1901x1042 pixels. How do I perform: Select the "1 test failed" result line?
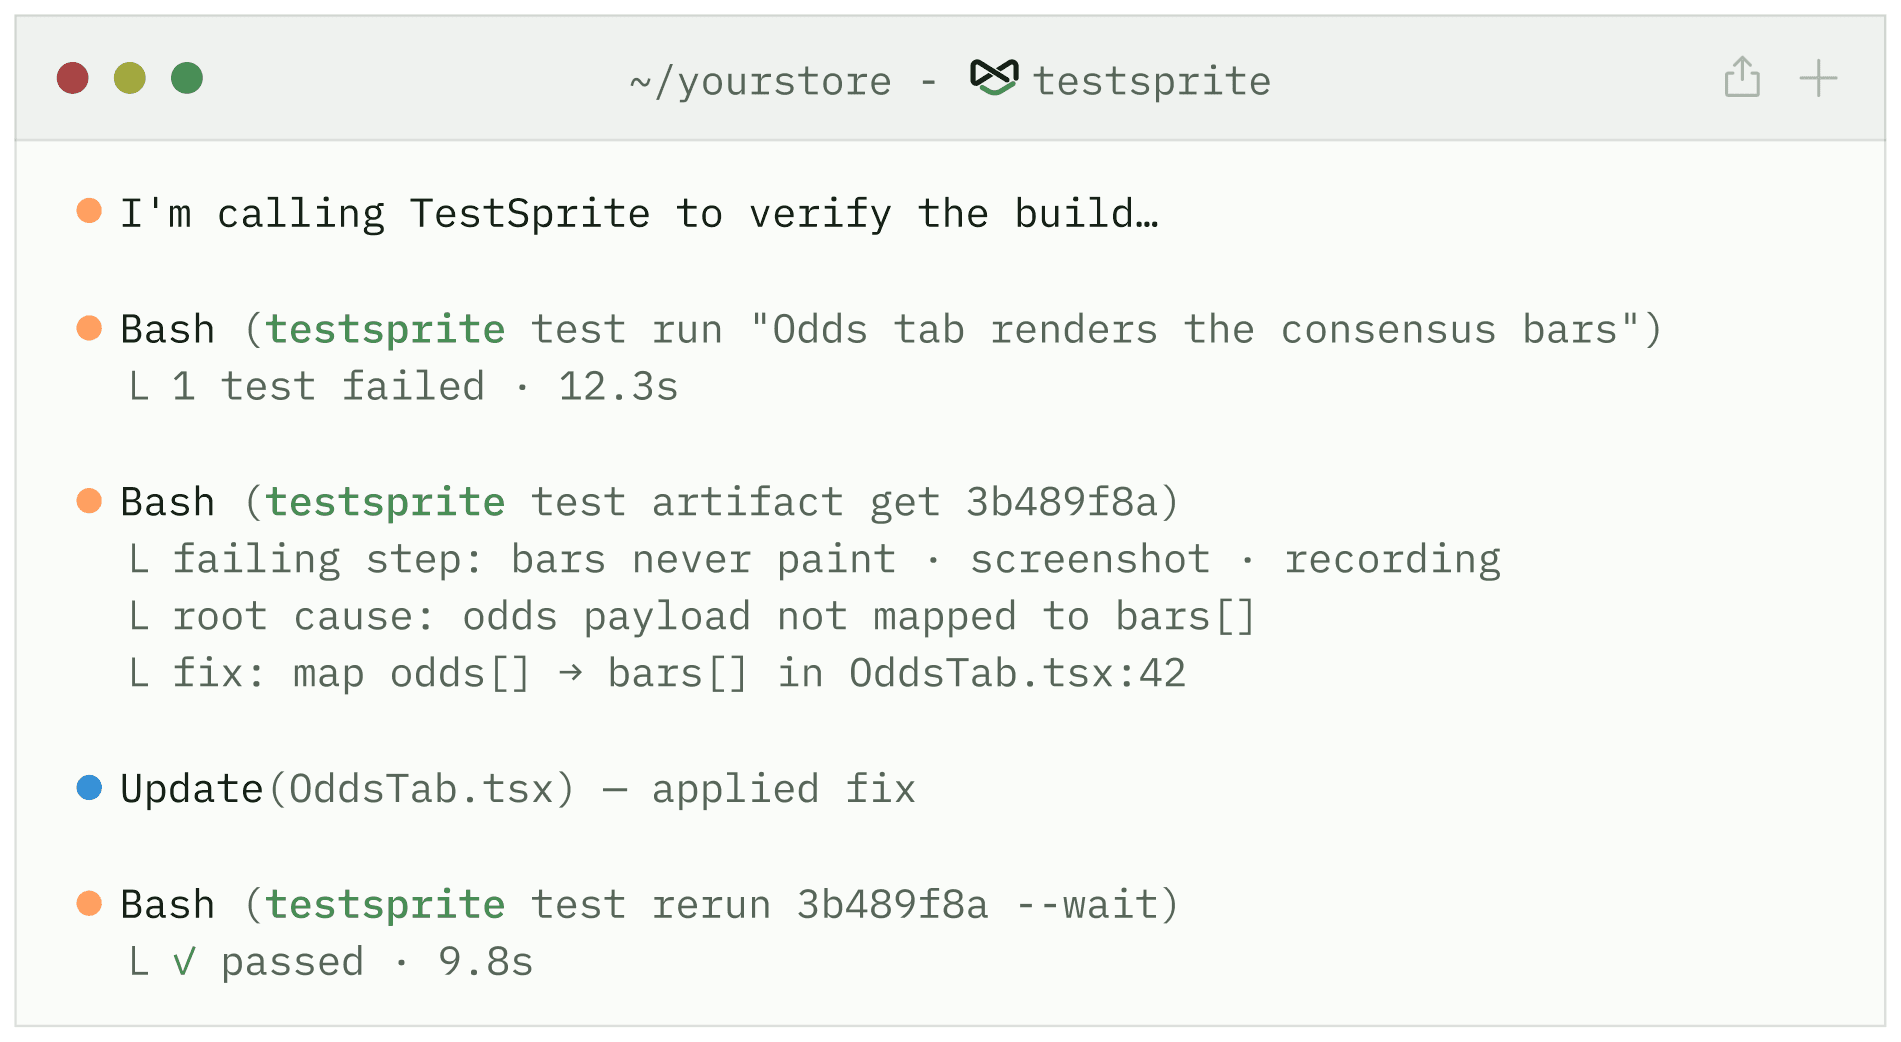click(404, 387)
